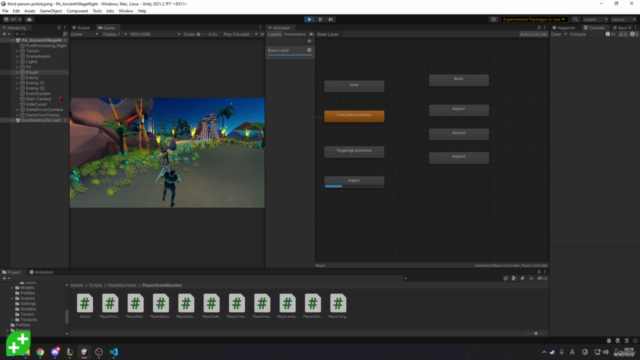Select the Attack3 state node
Image resolution: width=640 pixels, height=360 pixels.
pyautogui.click(x=459, y=158)
